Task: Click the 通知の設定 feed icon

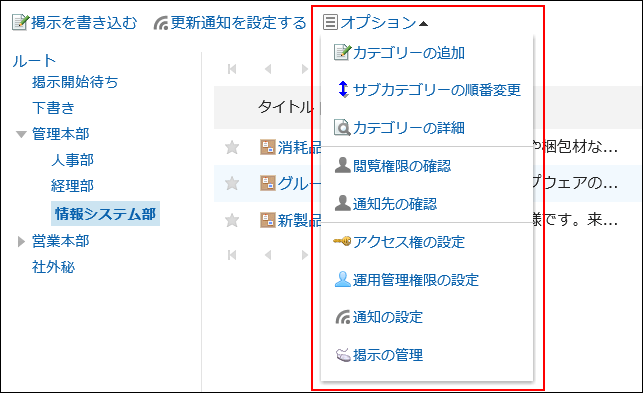Action: (x=343, y=317)
